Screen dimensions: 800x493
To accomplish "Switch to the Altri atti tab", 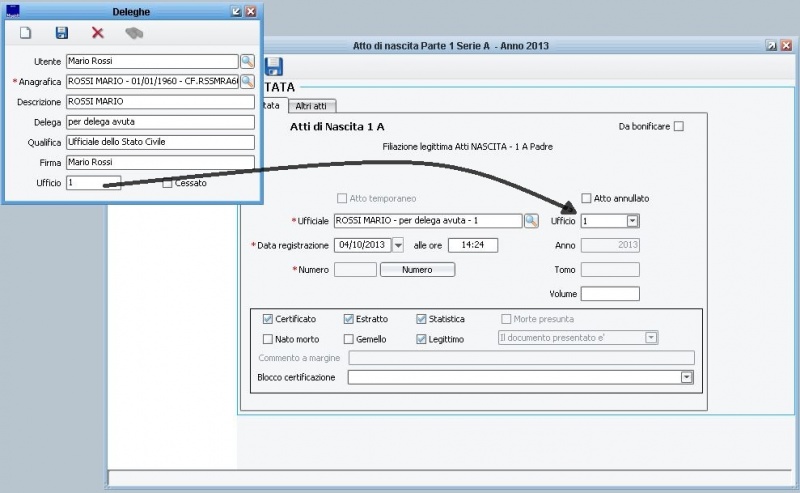I will [x=313, y=106].
